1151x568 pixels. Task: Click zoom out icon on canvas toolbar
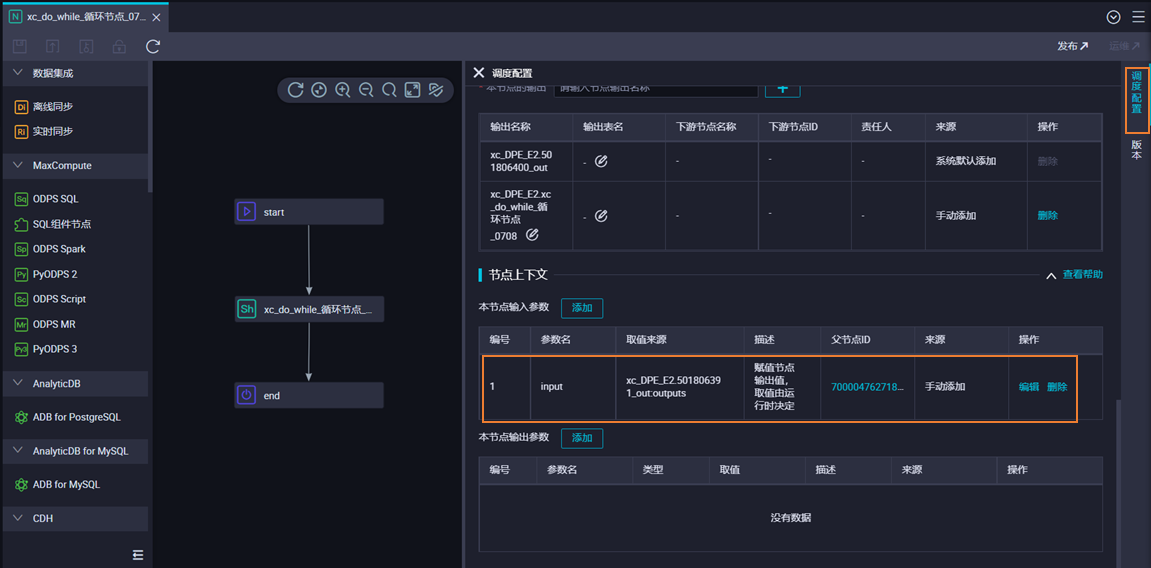tap(366, 90)
